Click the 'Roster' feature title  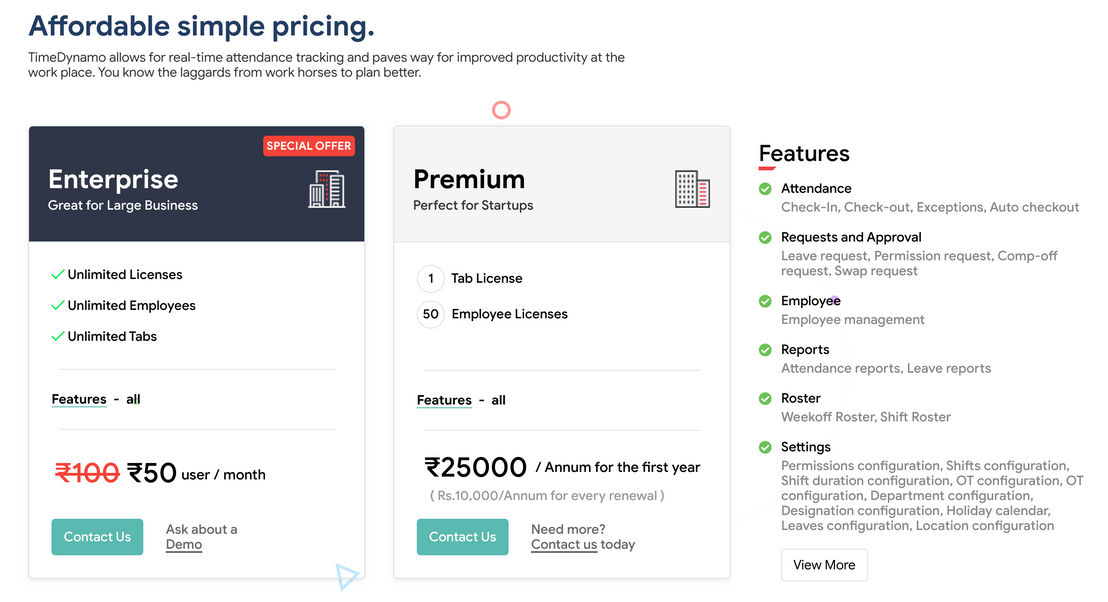[x=801, y=399]
